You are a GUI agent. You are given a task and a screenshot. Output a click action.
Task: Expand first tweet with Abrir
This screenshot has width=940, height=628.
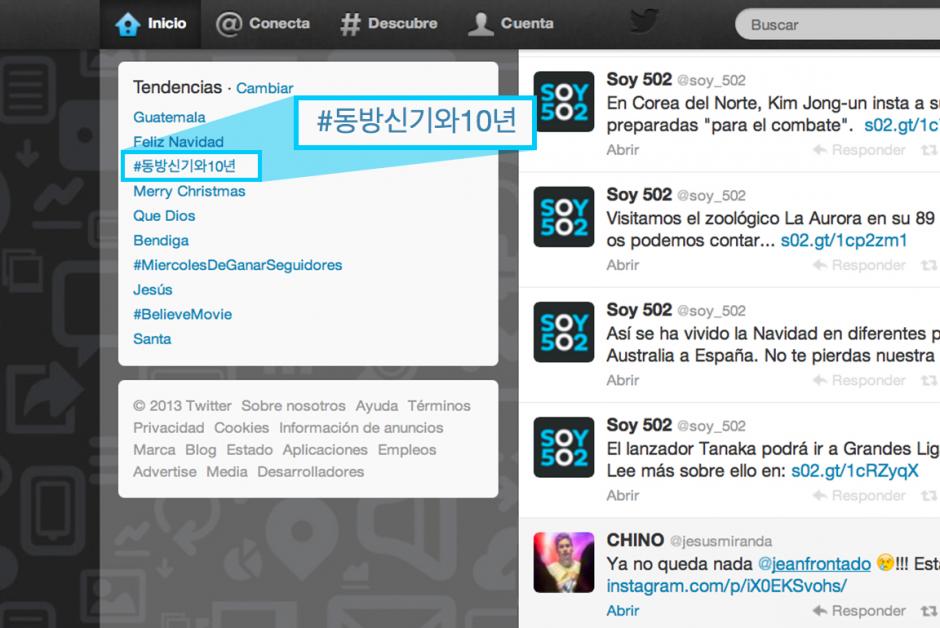point(622,150)
